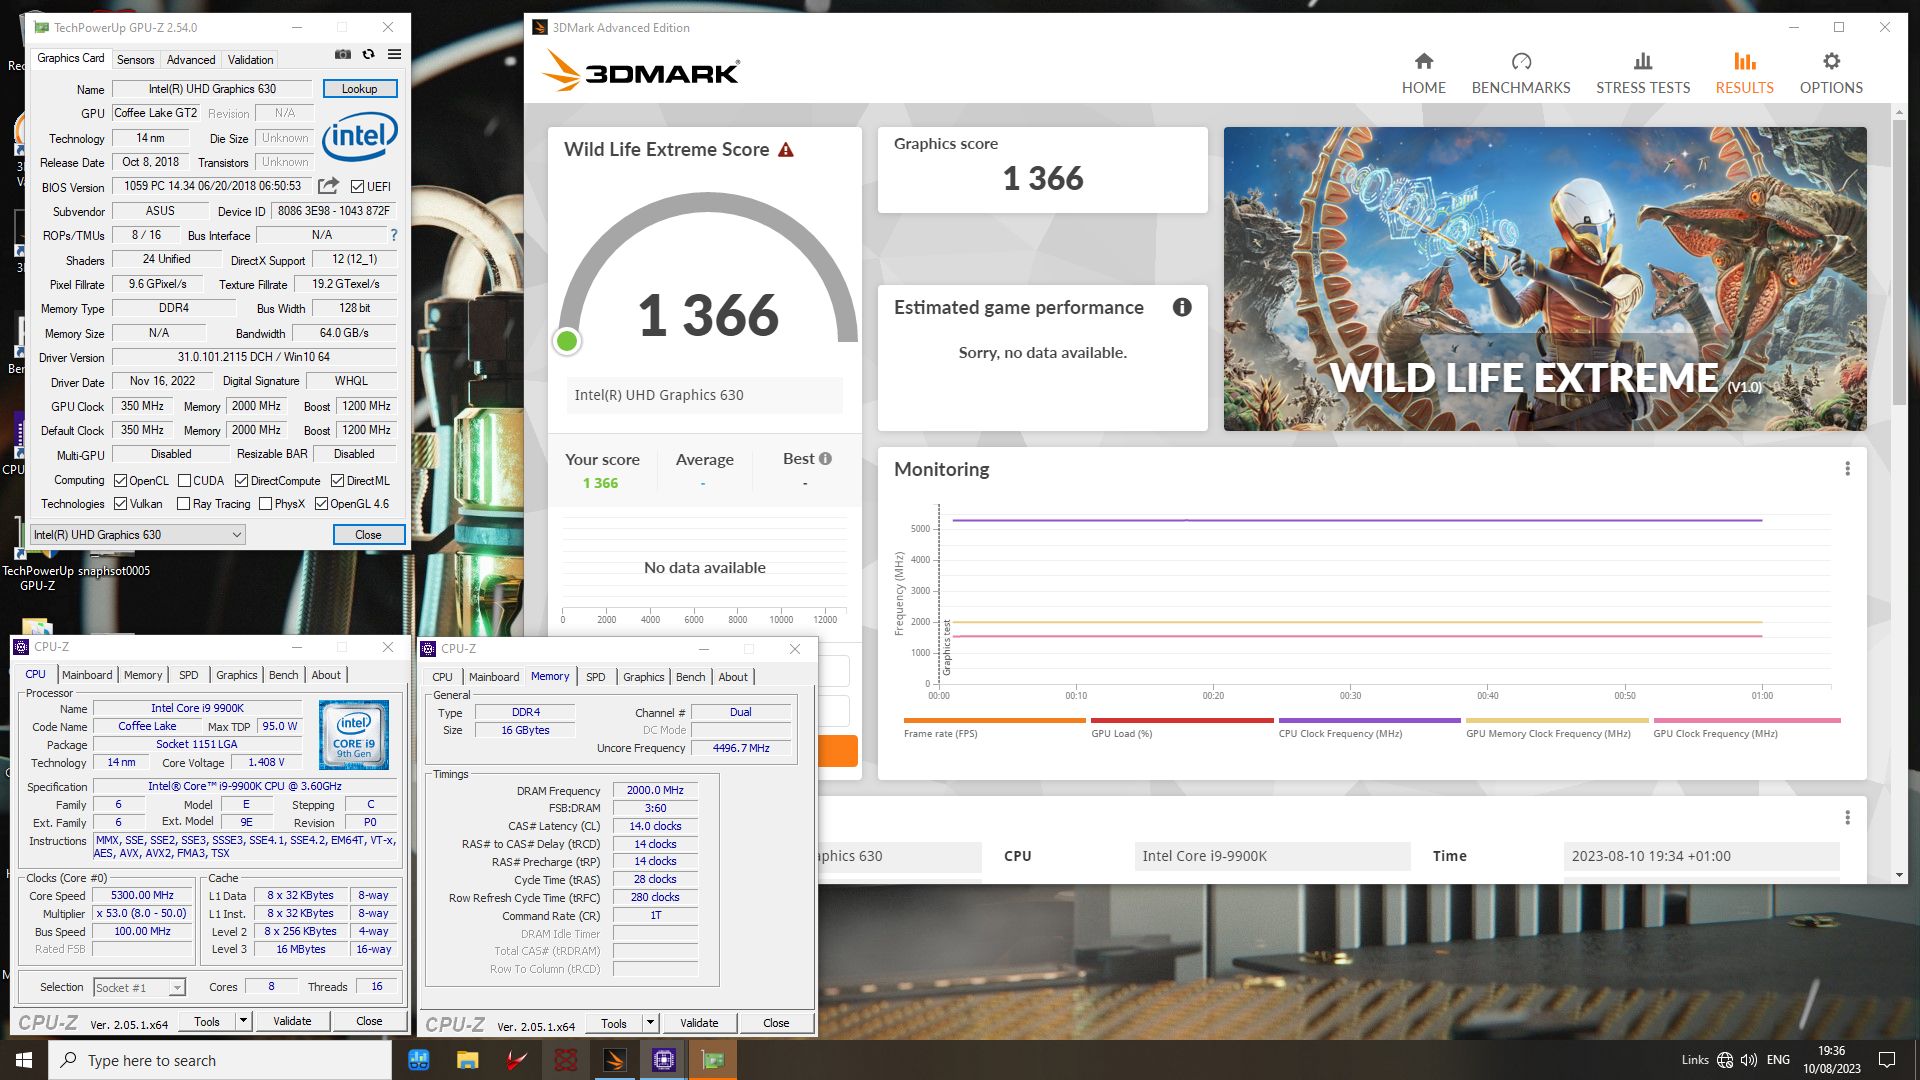Screen dimensions: 1920x1080
Task: Toggle the UEFI checkbox in GPU-Z
Action: click(x=357, y=186)
